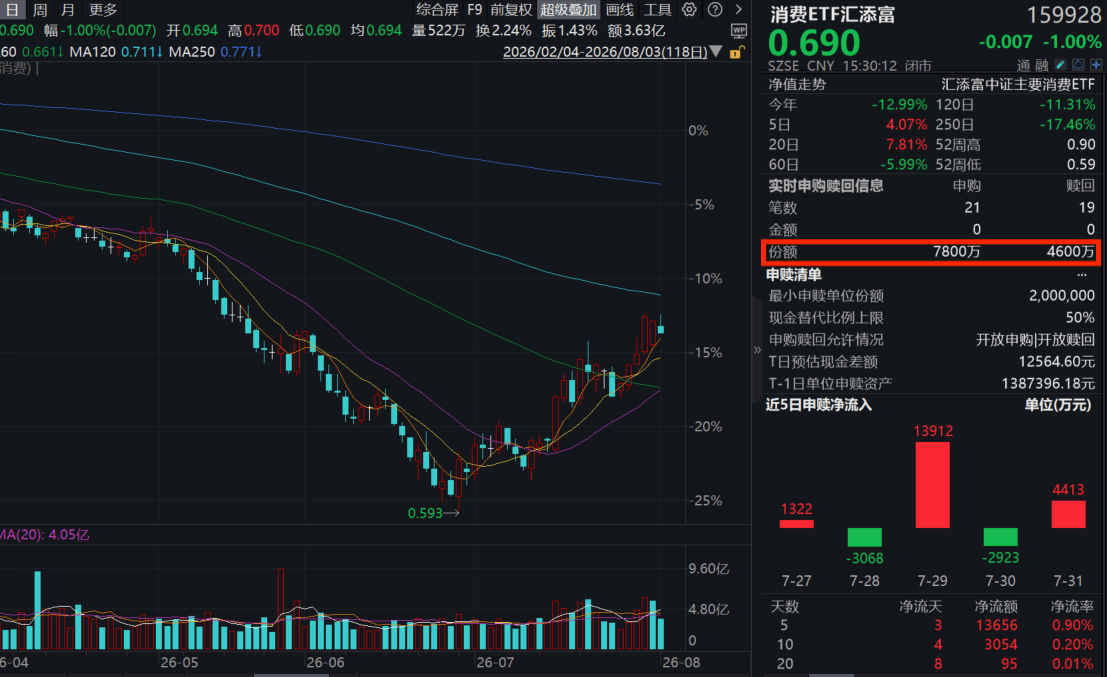The height and width of the screenshot is (677, 1107).
Task: Click the date range 2026/02/04-2026/08/03 link
Action: [605, 52]
